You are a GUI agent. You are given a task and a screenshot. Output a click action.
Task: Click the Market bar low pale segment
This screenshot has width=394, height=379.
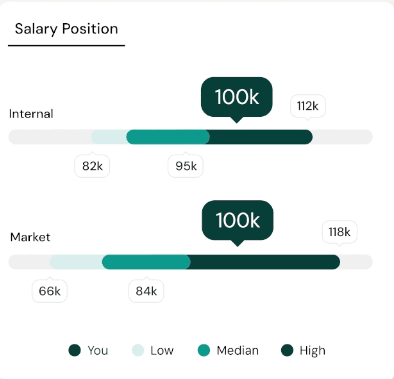coord(76,262)
